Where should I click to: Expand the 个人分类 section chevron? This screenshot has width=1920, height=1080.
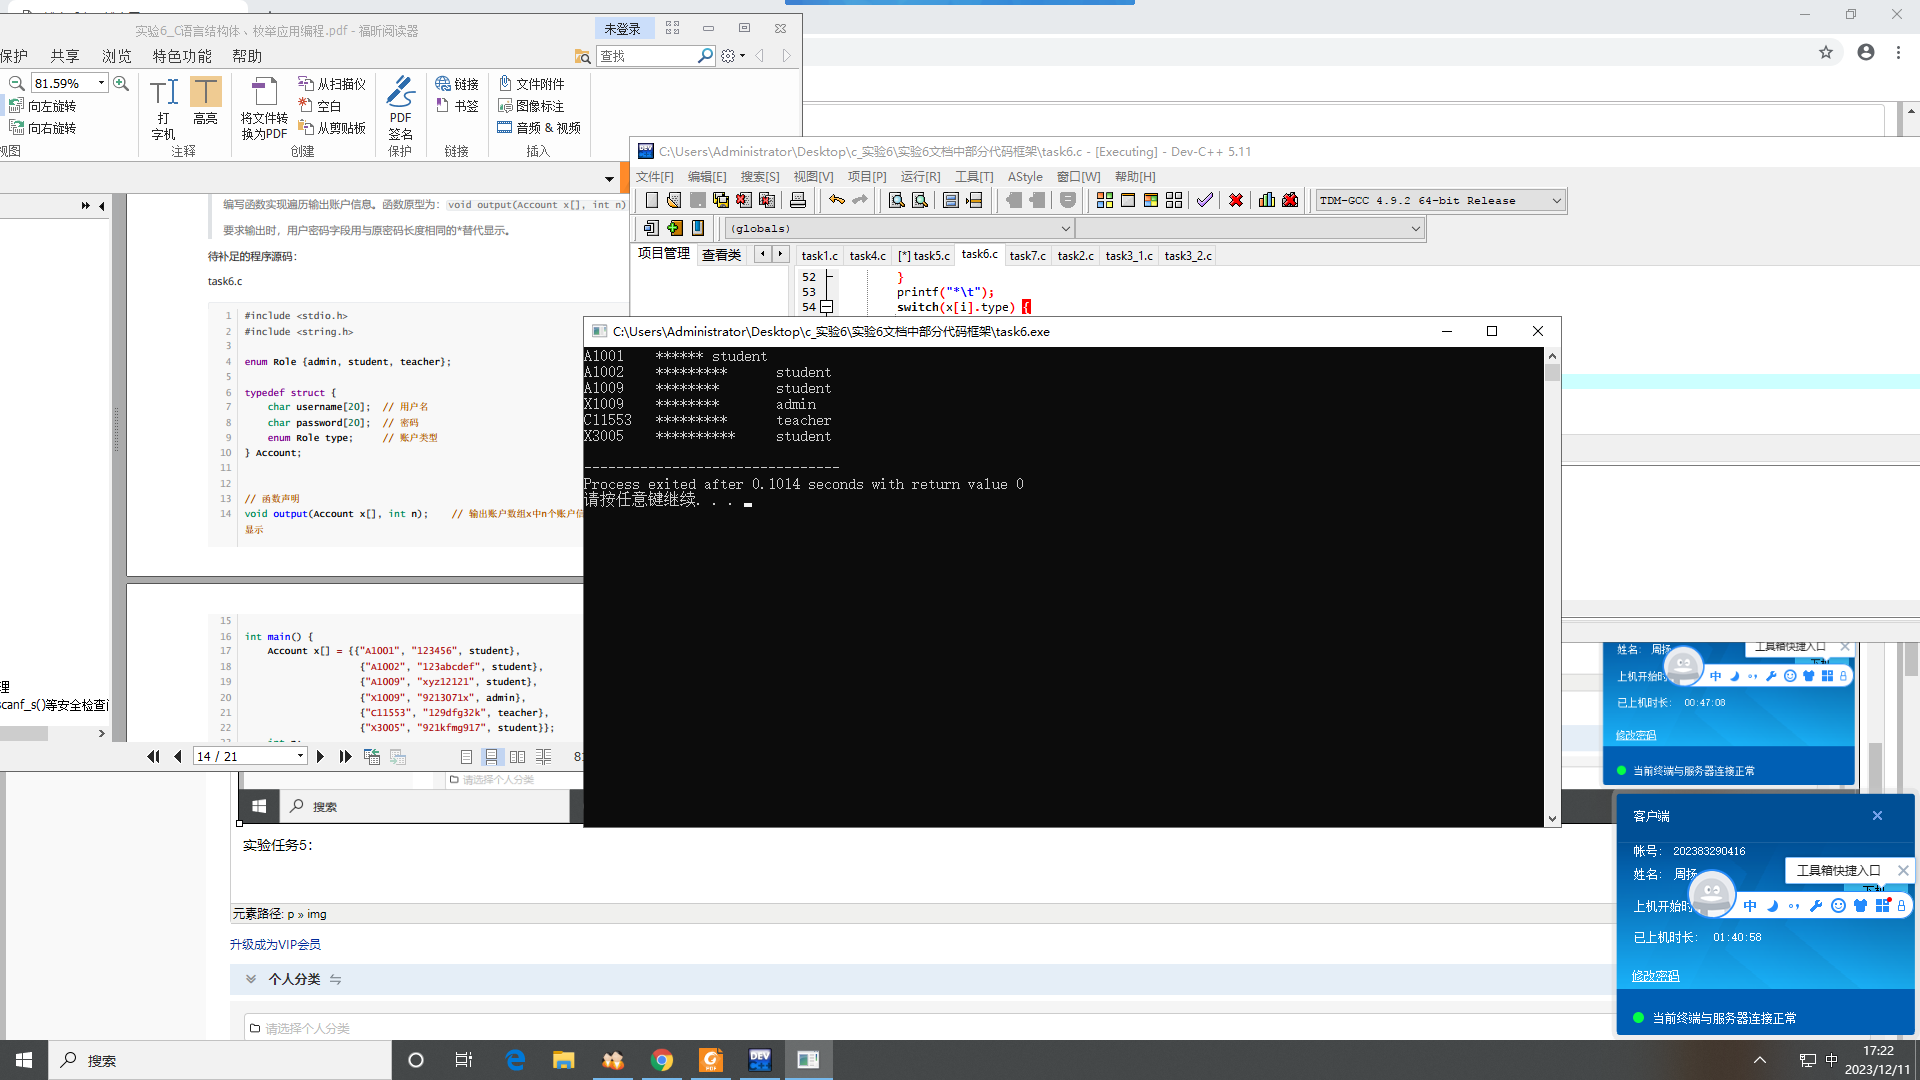[251, 979]
